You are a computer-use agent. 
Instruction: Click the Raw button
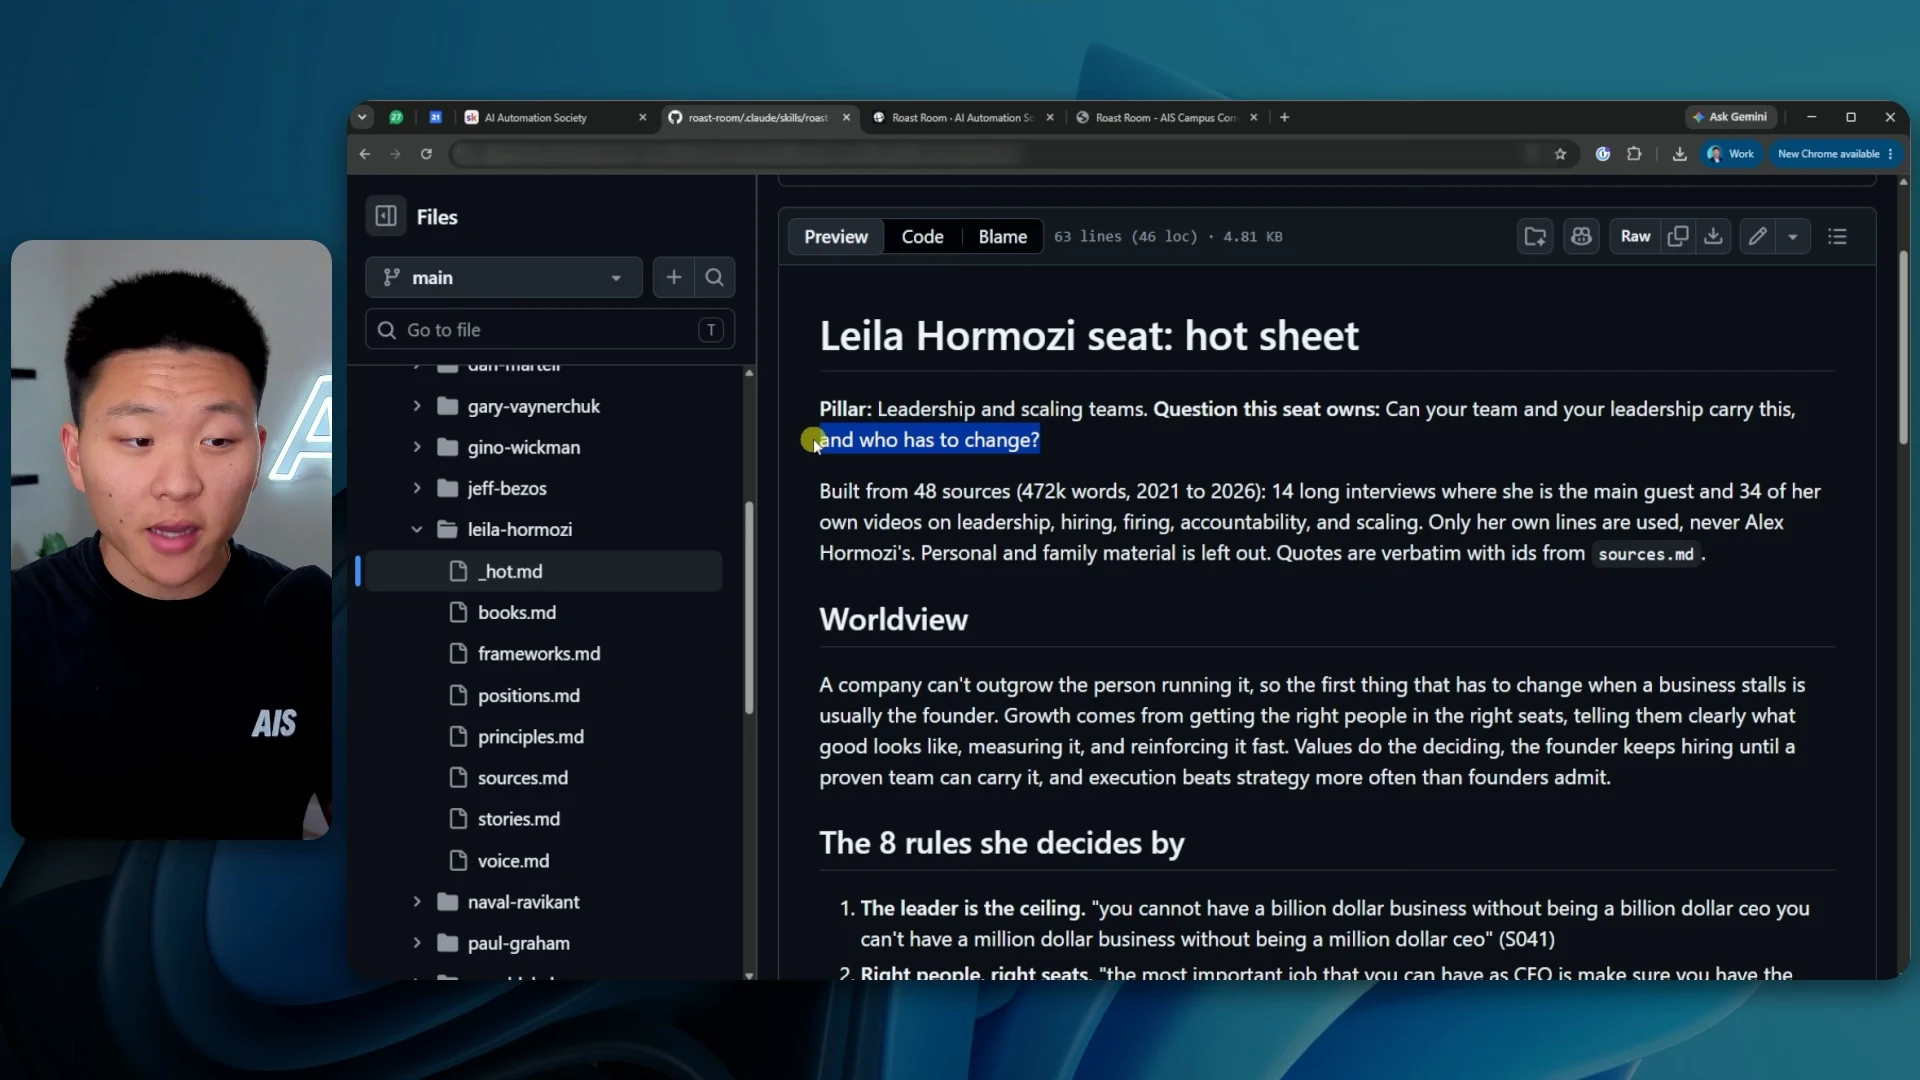click(1635, 236)
